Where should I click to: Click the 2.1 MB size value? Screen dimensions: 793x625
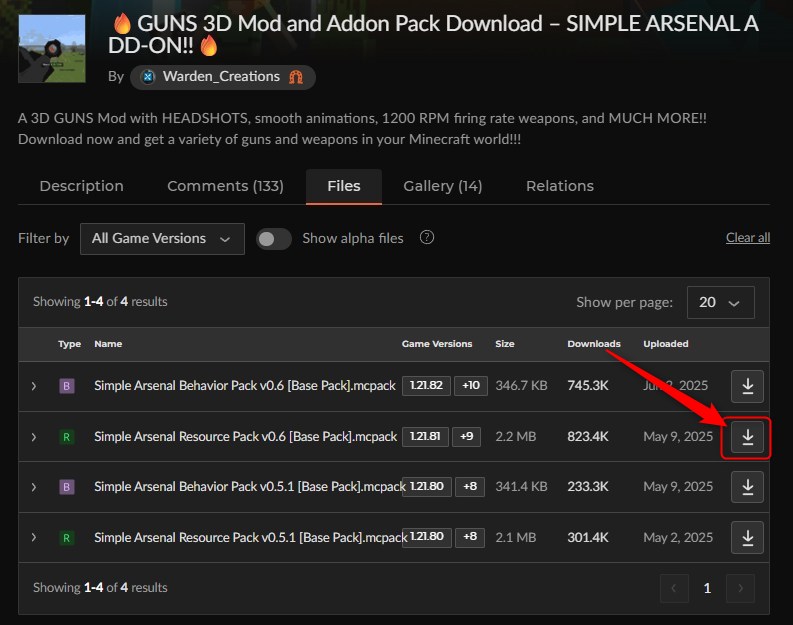(515, 537)
